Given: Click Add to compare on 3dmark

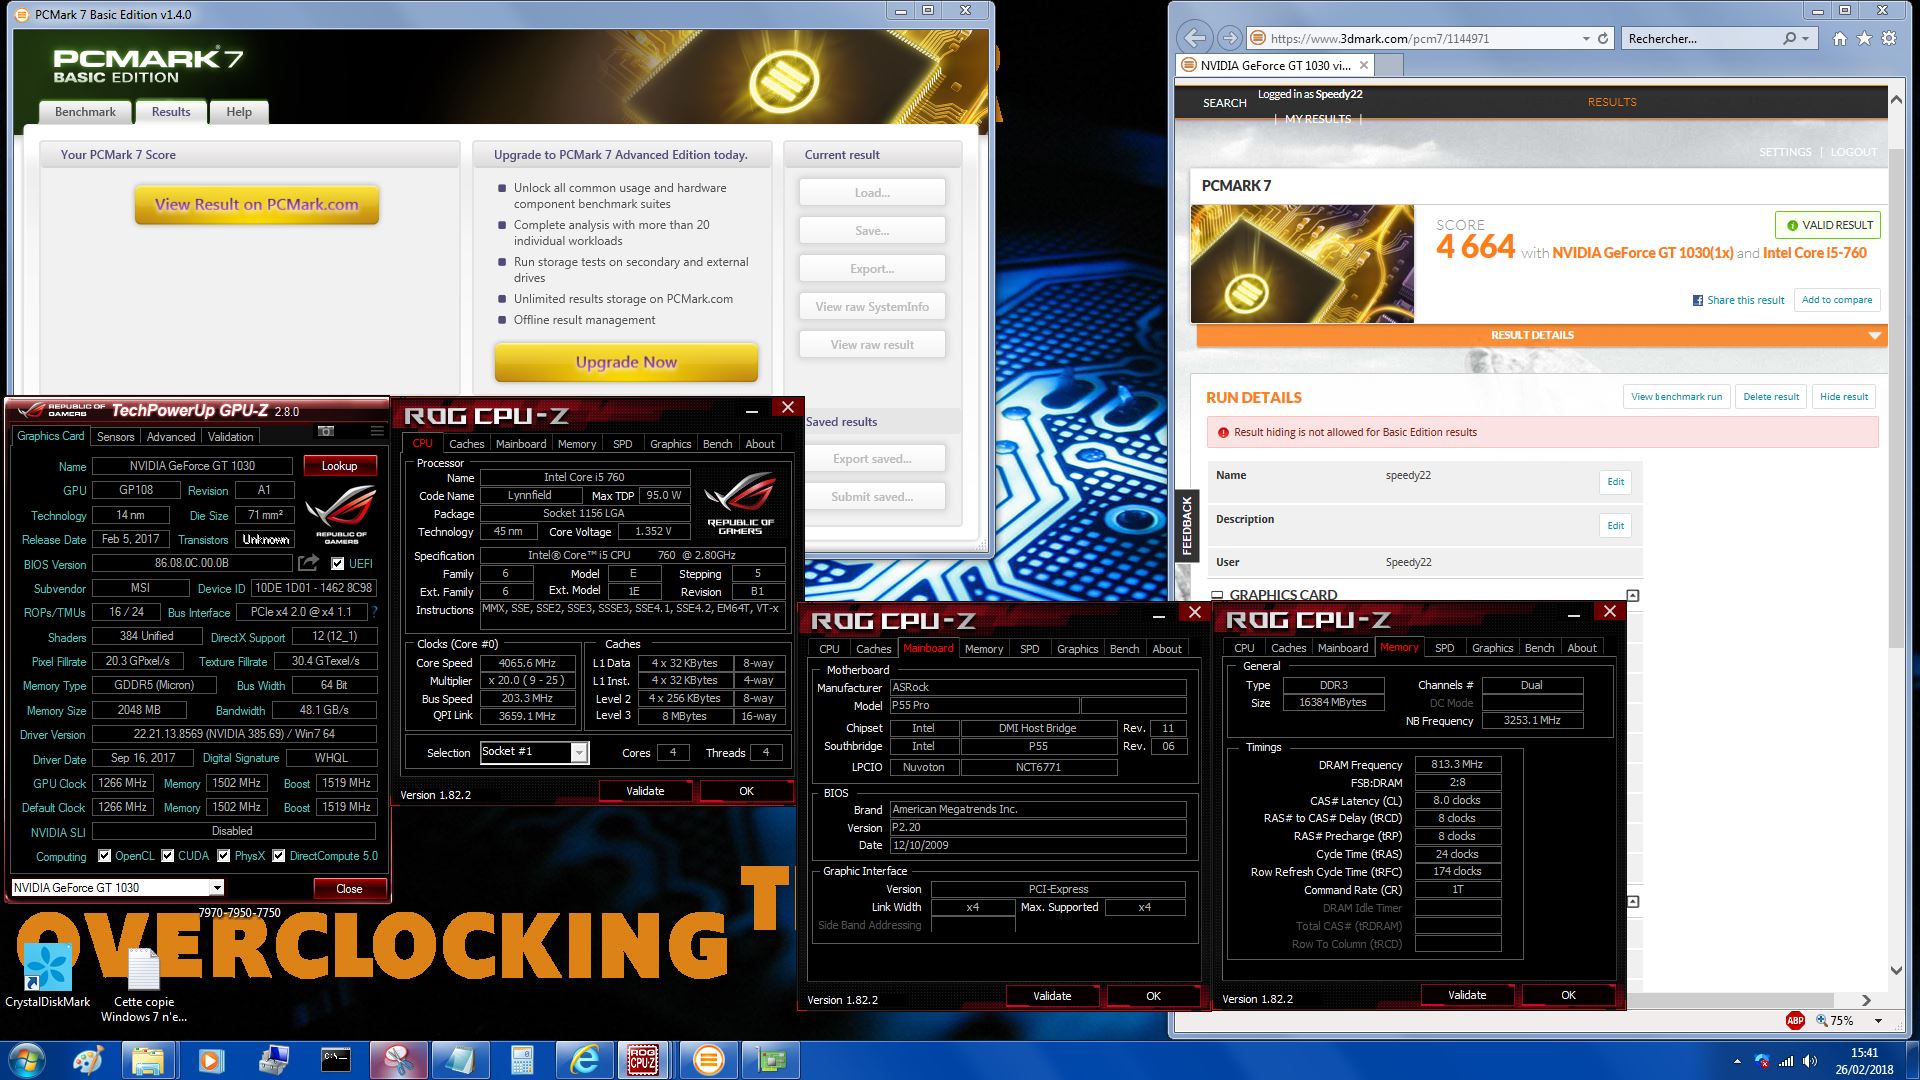Looking at the screenshot, I should click(1836, 300).
